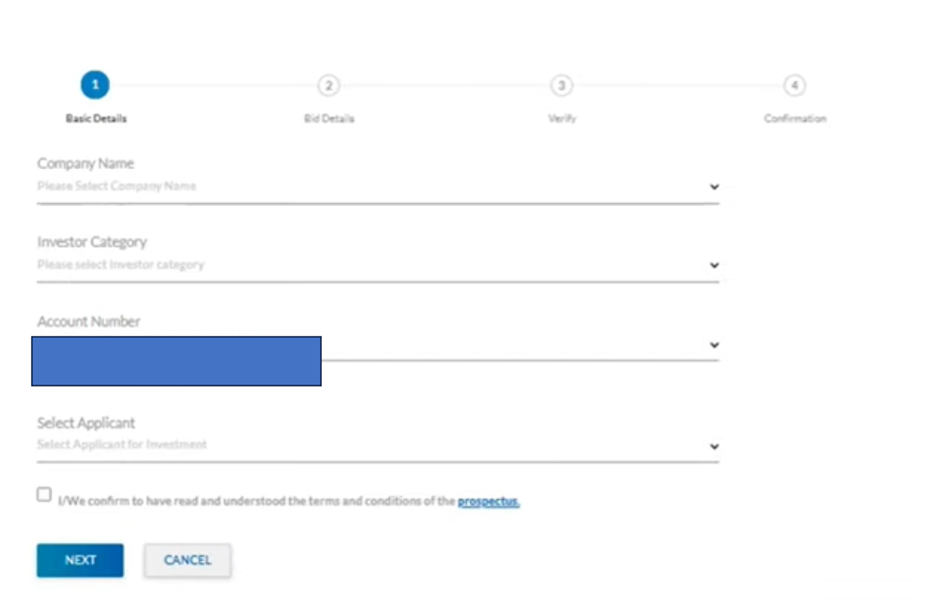Click the step 2 circle indicator

tap(328, 85)
